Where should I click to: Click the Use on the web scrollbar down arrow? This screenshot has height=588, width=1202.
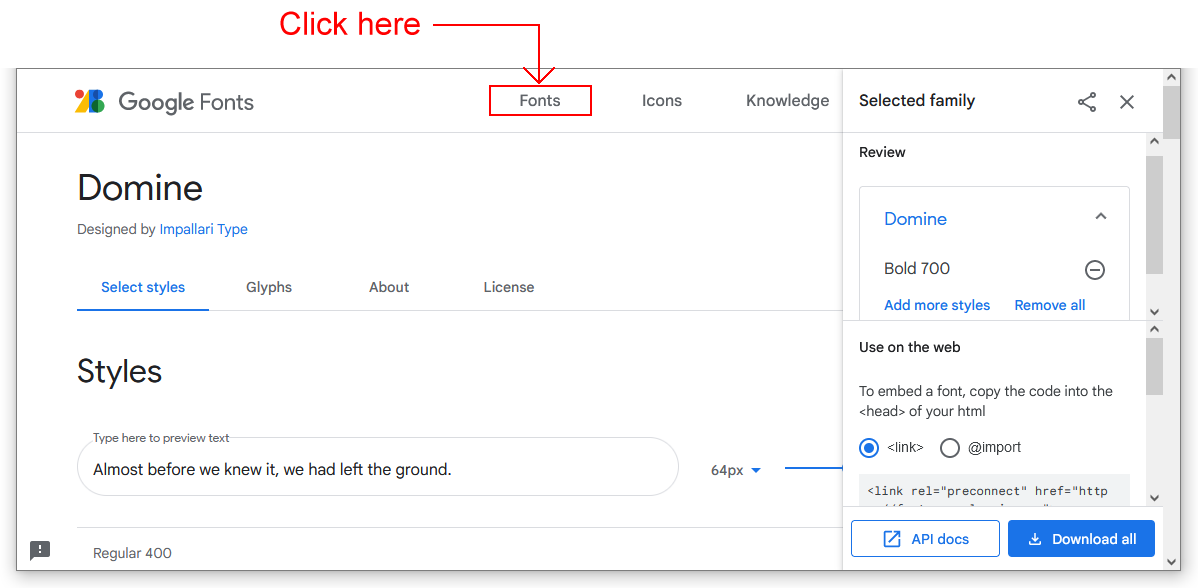click(x=1154, y=497)
